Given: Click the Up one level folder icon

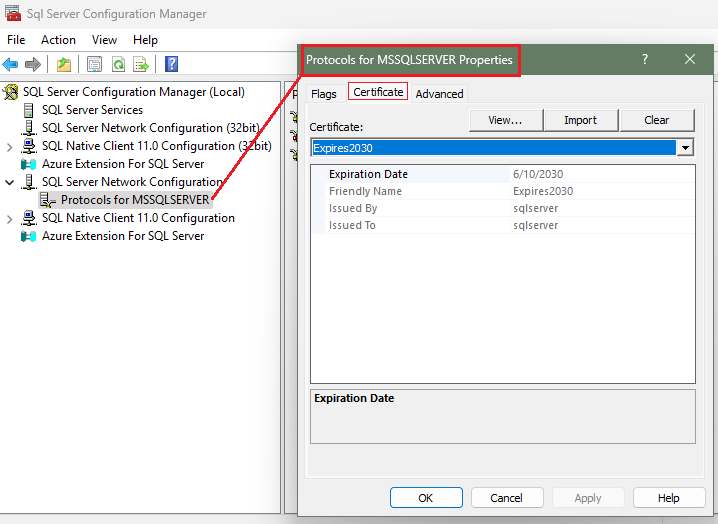Looking at the screenshot, I should pyautogui.click(x=64, y=64).
